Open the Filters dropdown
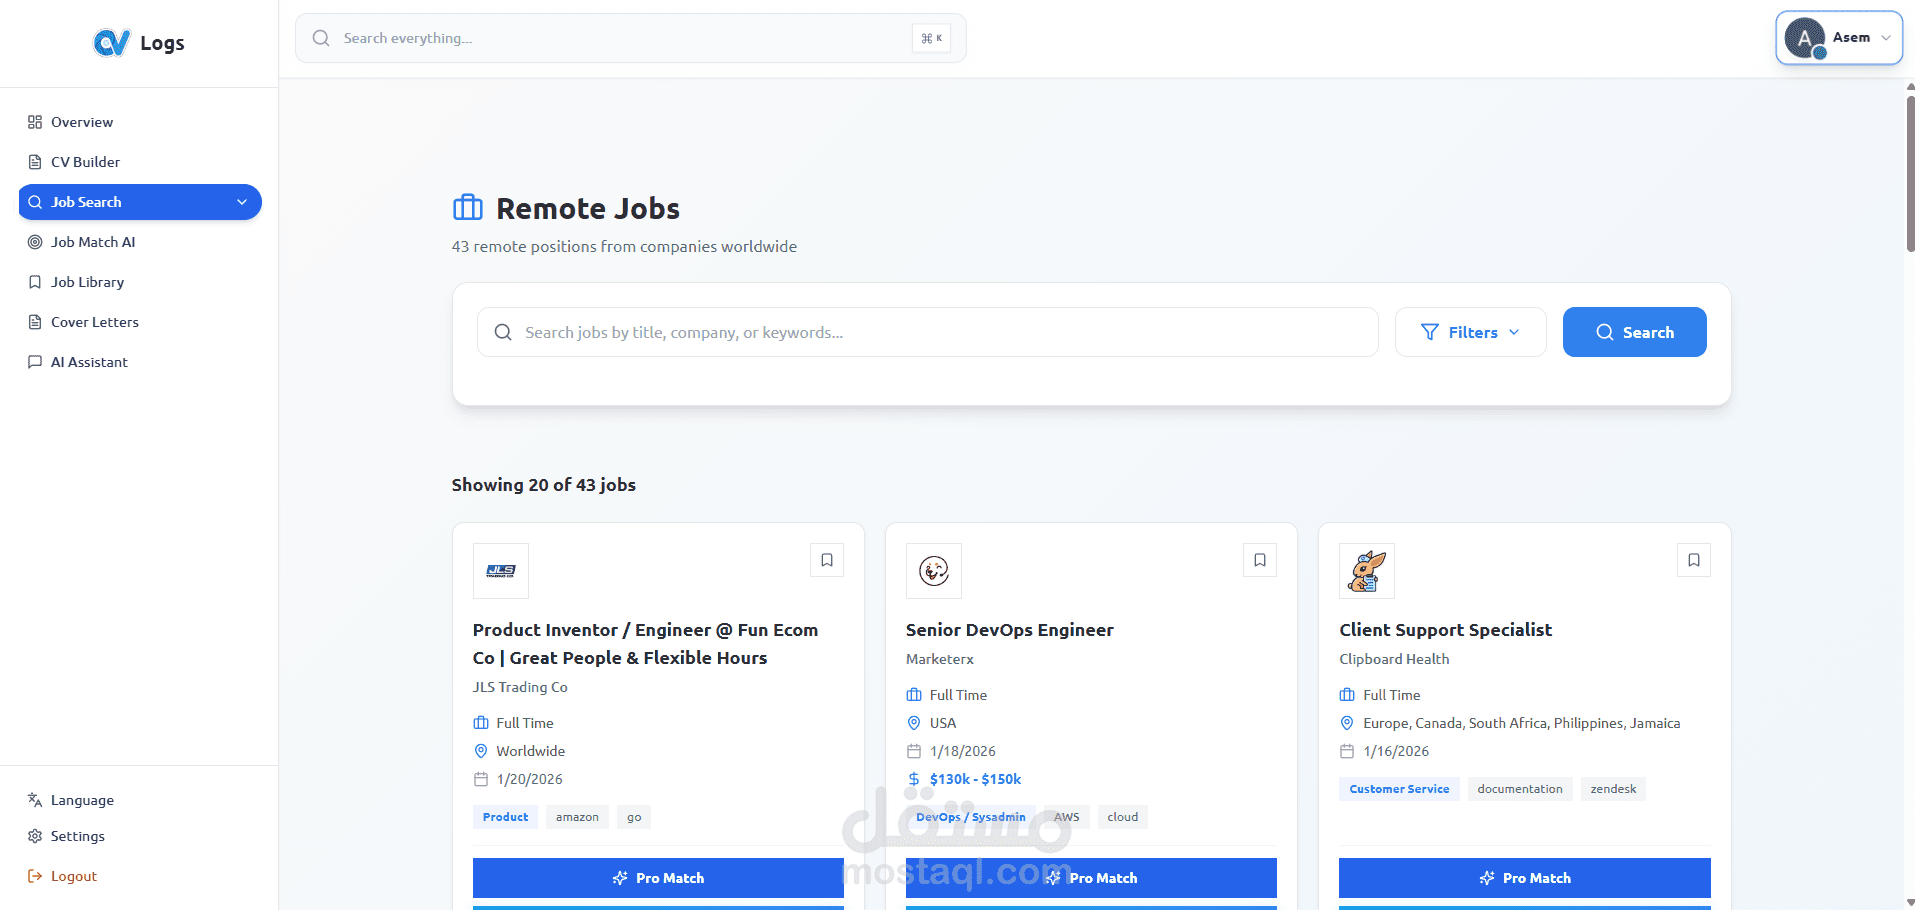Viewport: 1915px width, 910px height. [1470, 332]
